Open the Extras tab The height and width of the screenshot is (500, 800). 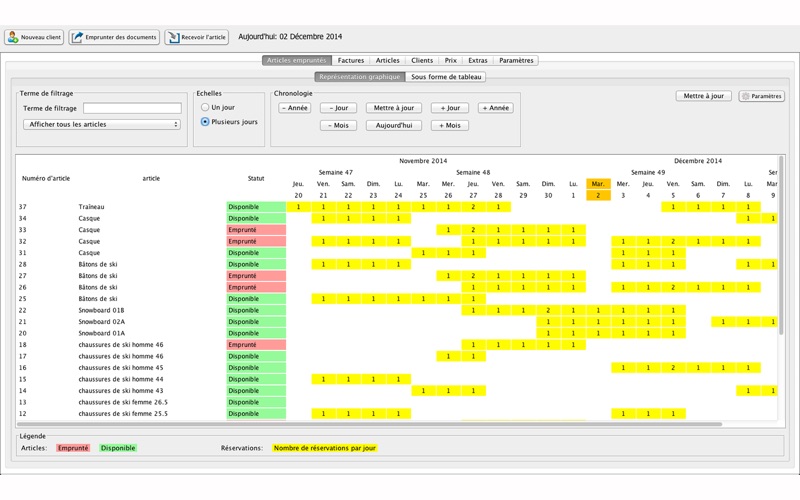[x=478, y=60]
